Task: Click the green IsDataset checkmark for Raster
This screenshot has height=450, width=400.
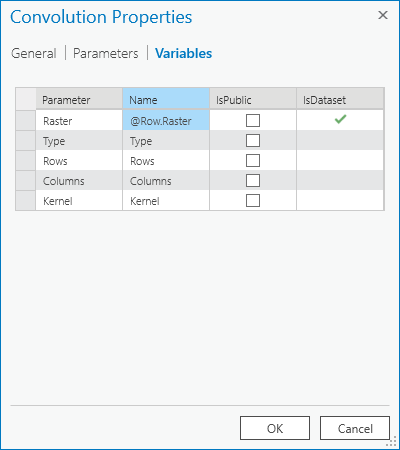Action: pos(340,119)
